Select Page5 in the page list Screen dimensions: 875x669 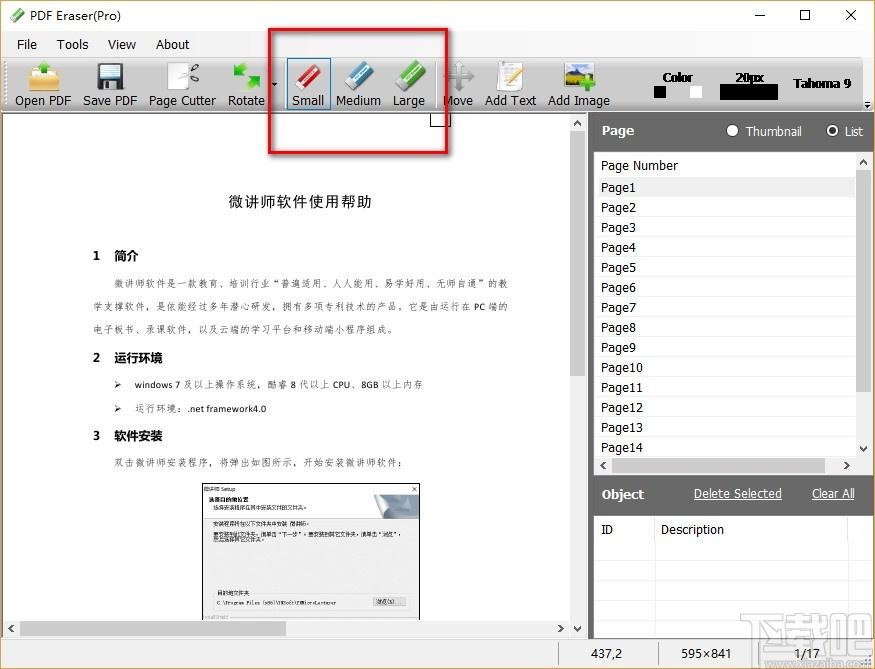tap(727, 268)
